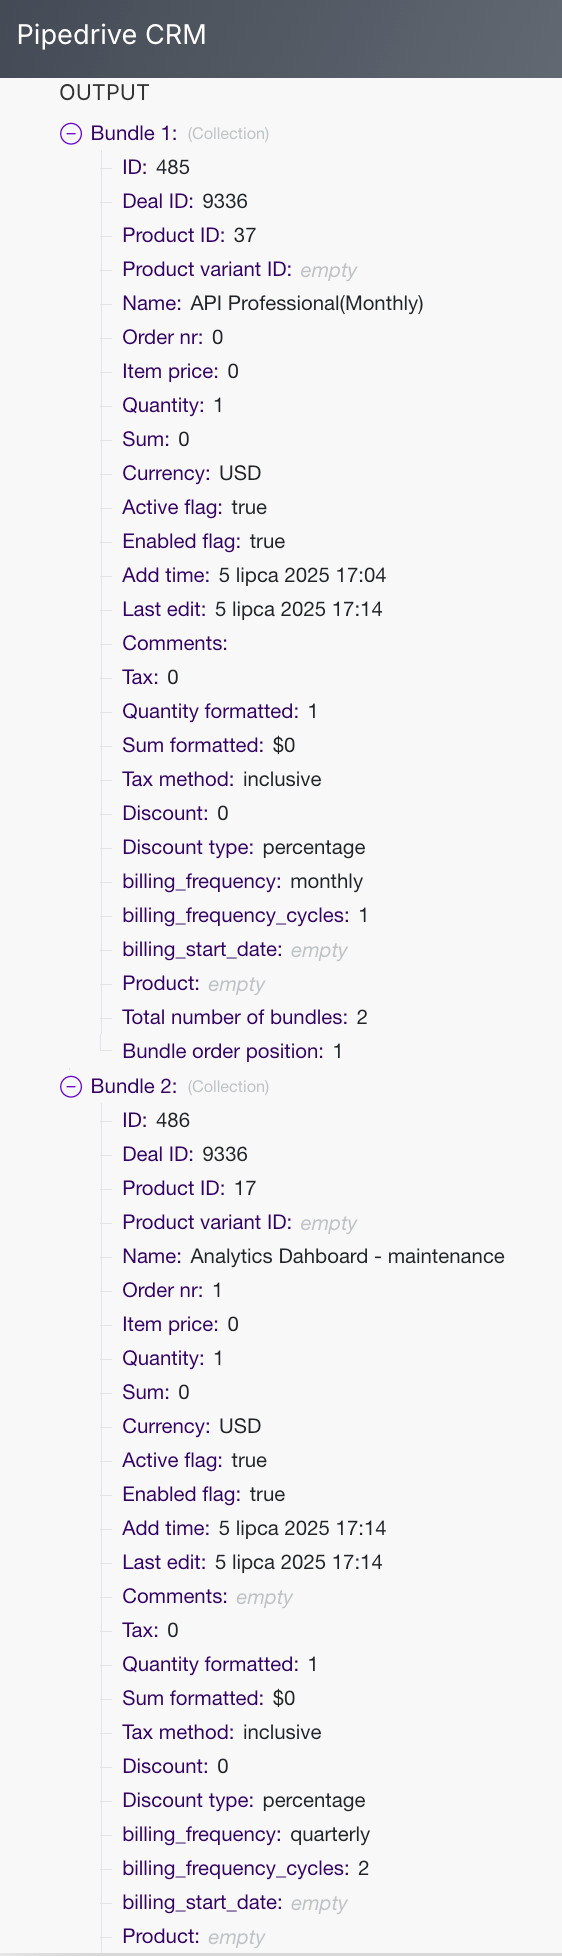562x1956 pixels.
Task: Click the Pipedrive CRM header title
Action: tap(112, 35)
